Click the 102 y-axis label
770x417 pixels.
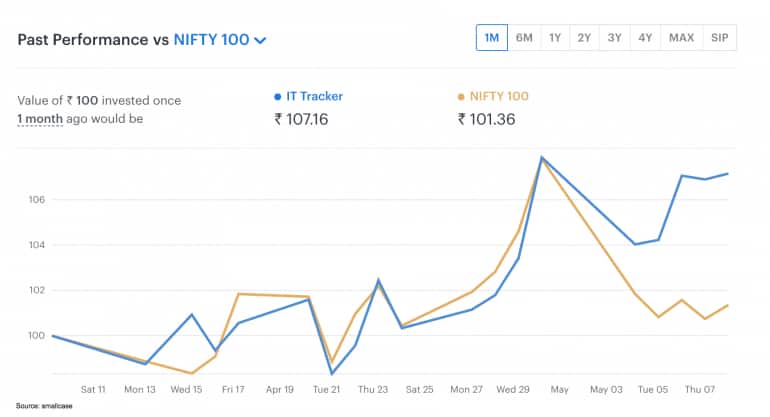click(x=37, y=290)
